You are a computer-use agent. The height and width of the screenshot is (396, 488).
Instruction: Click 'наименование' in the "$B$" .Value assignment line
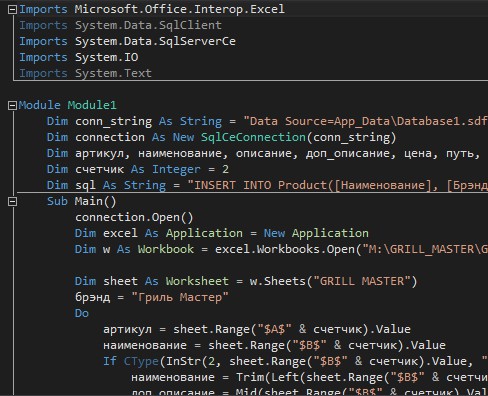pos(145,346)
